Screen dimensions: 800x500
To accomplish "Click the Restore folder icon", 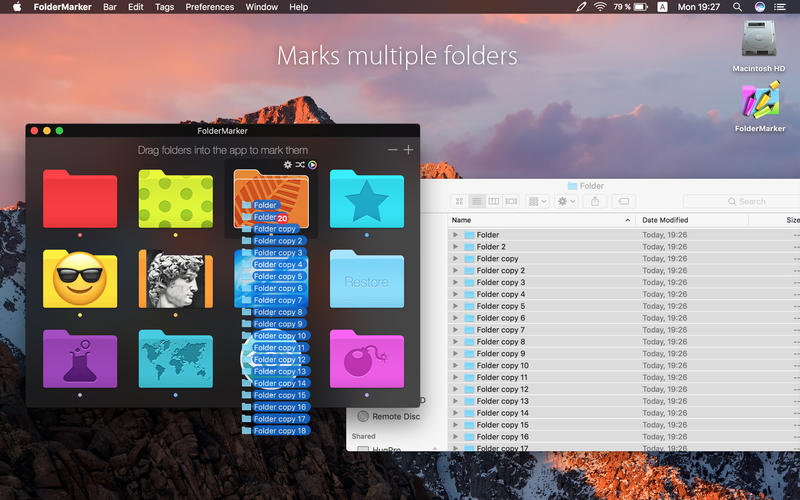I will click(x=367, y=279).
